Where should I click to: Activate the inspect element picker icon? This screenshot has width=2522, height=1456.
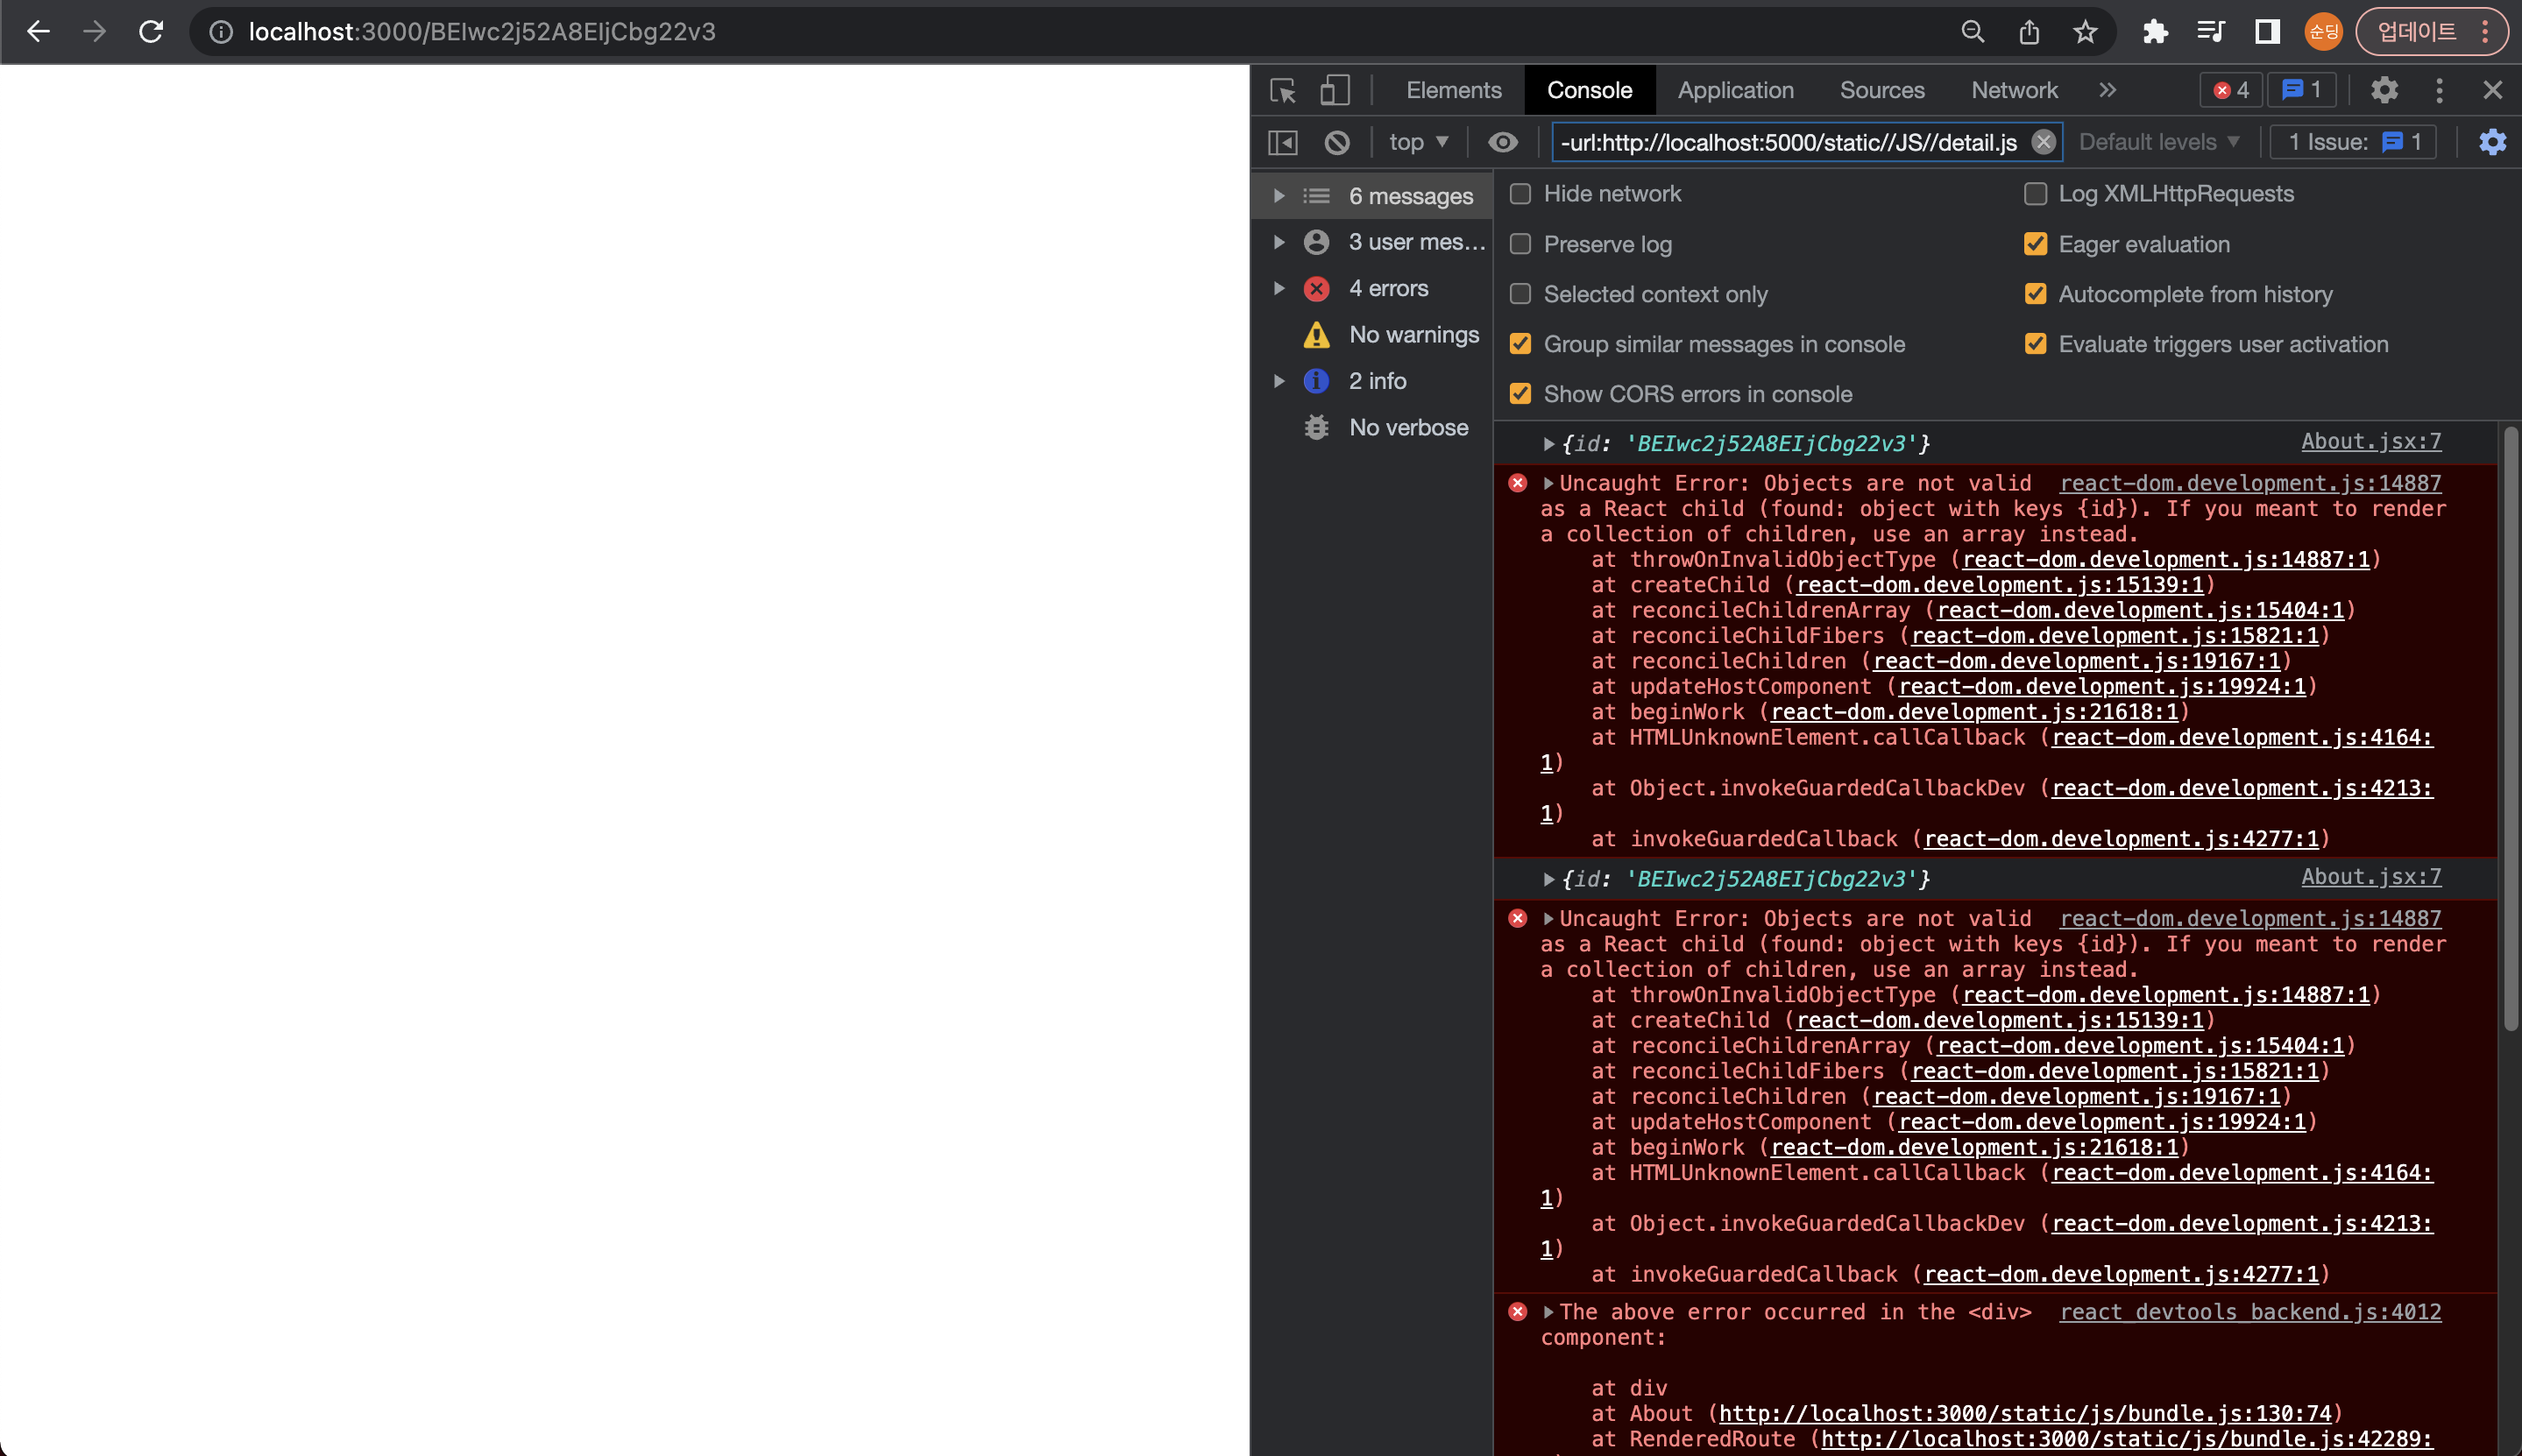[x=1283, y=90]
